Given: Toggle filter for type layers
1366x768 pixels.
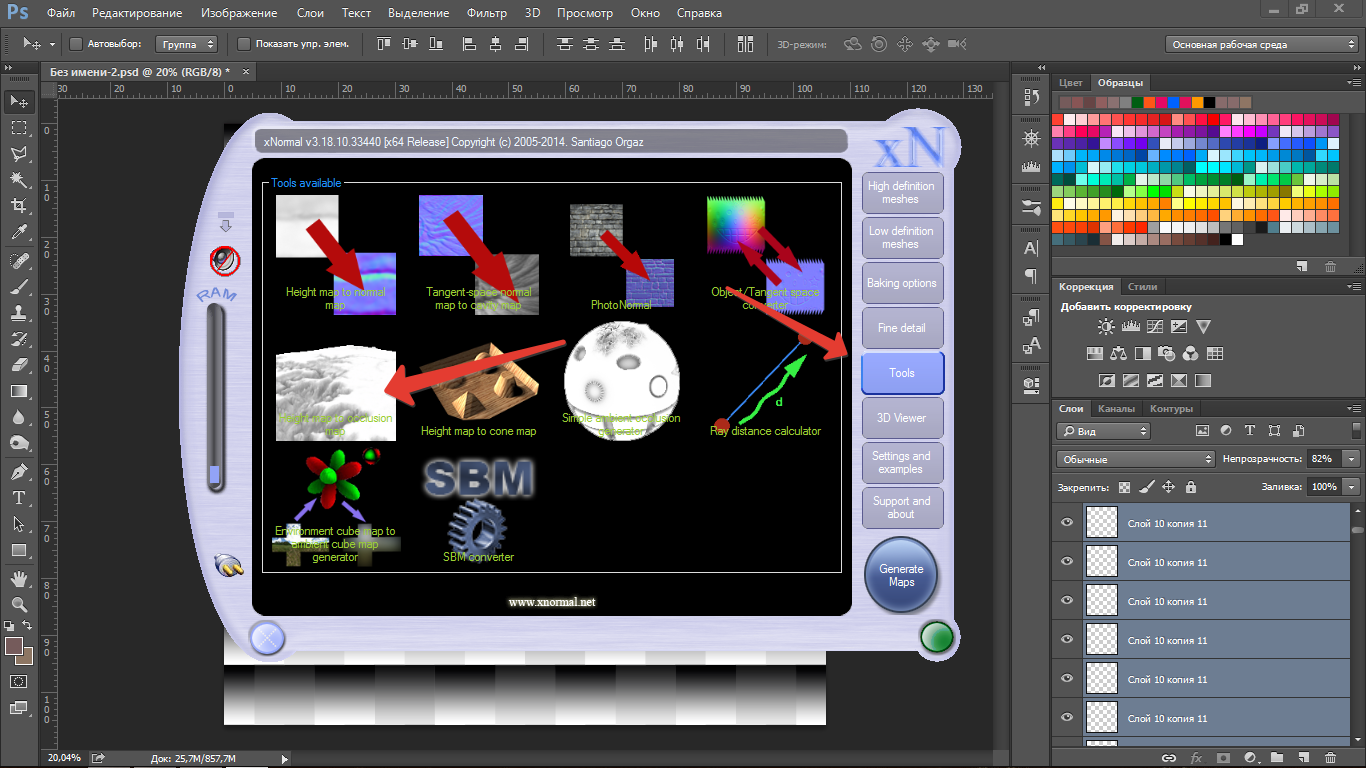Looking at the screenshot, I should (1250, 431).
